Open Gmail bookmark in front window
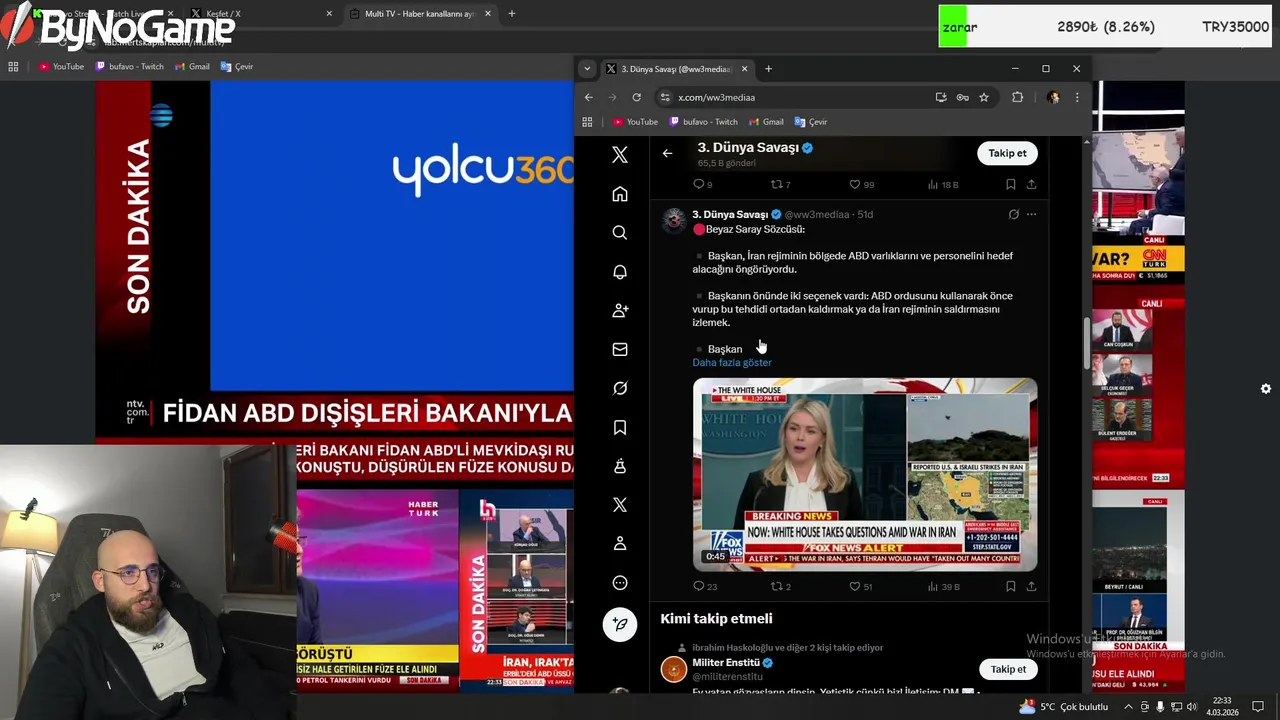Image resolution: width=1280 pixels, height=720 pixels. (765, 122)
